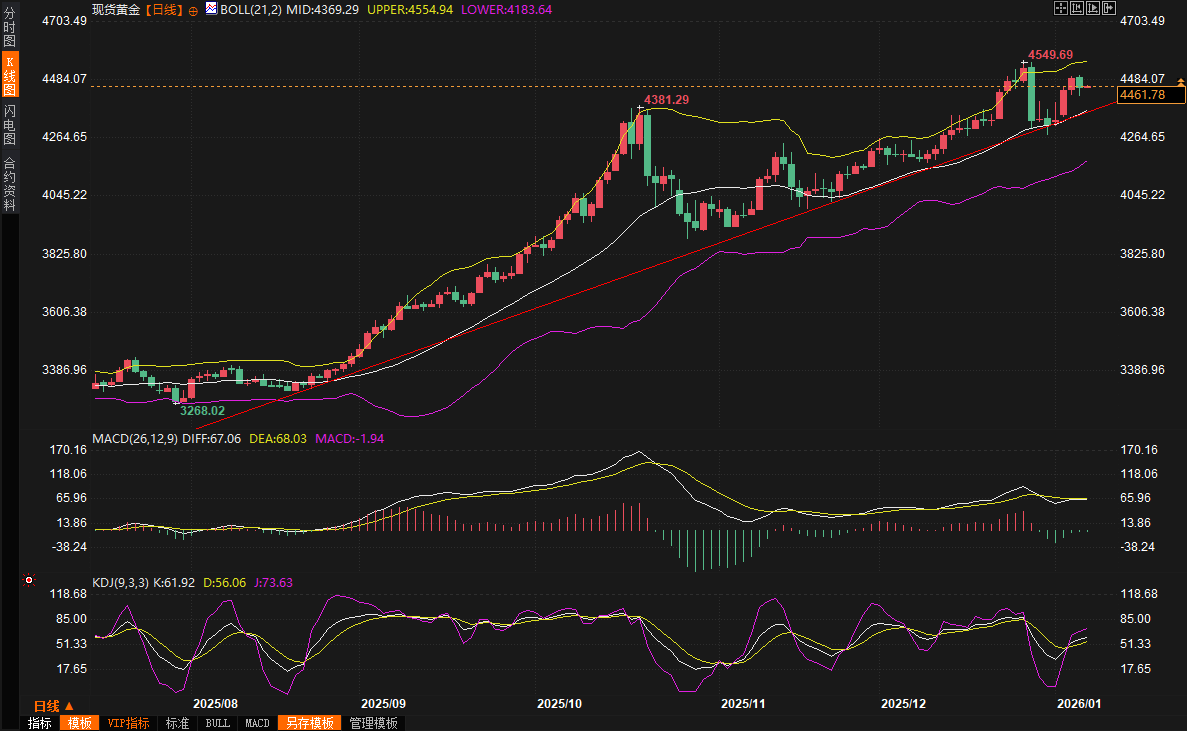Click the red sun marker beside KDJ

29,580
